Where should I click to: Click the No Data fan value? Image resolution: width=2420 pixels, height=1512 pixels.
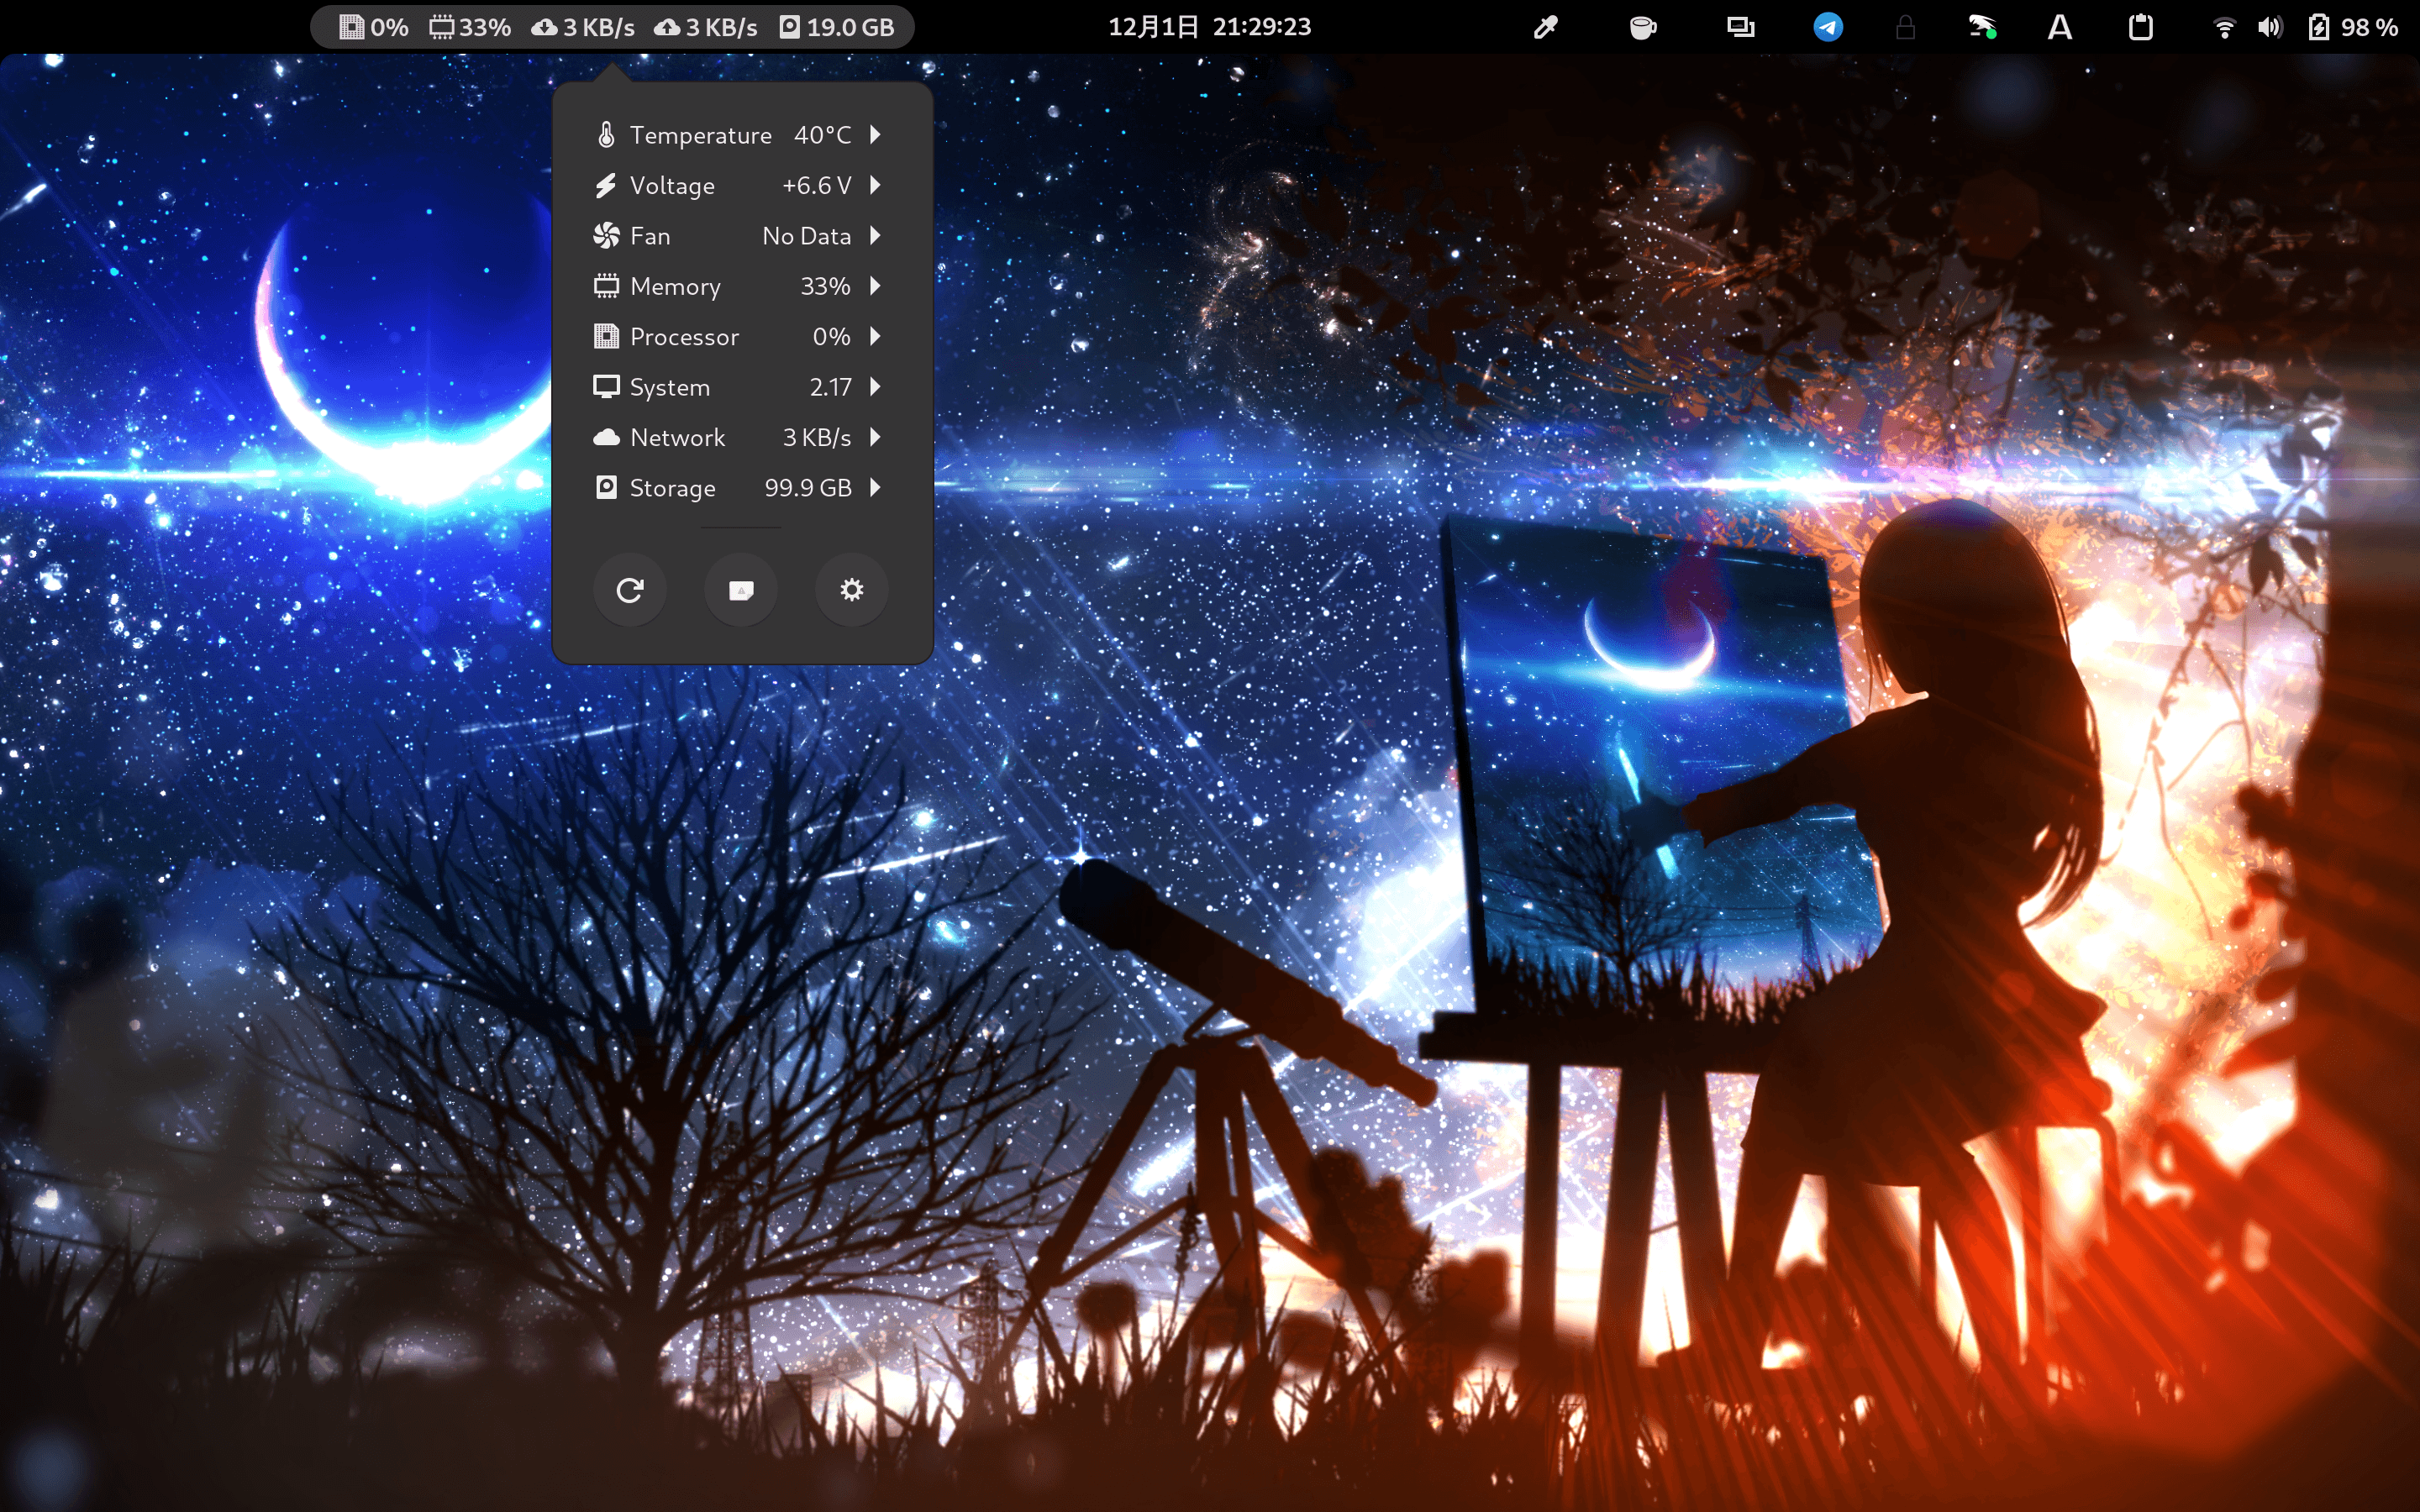(806, 236)
